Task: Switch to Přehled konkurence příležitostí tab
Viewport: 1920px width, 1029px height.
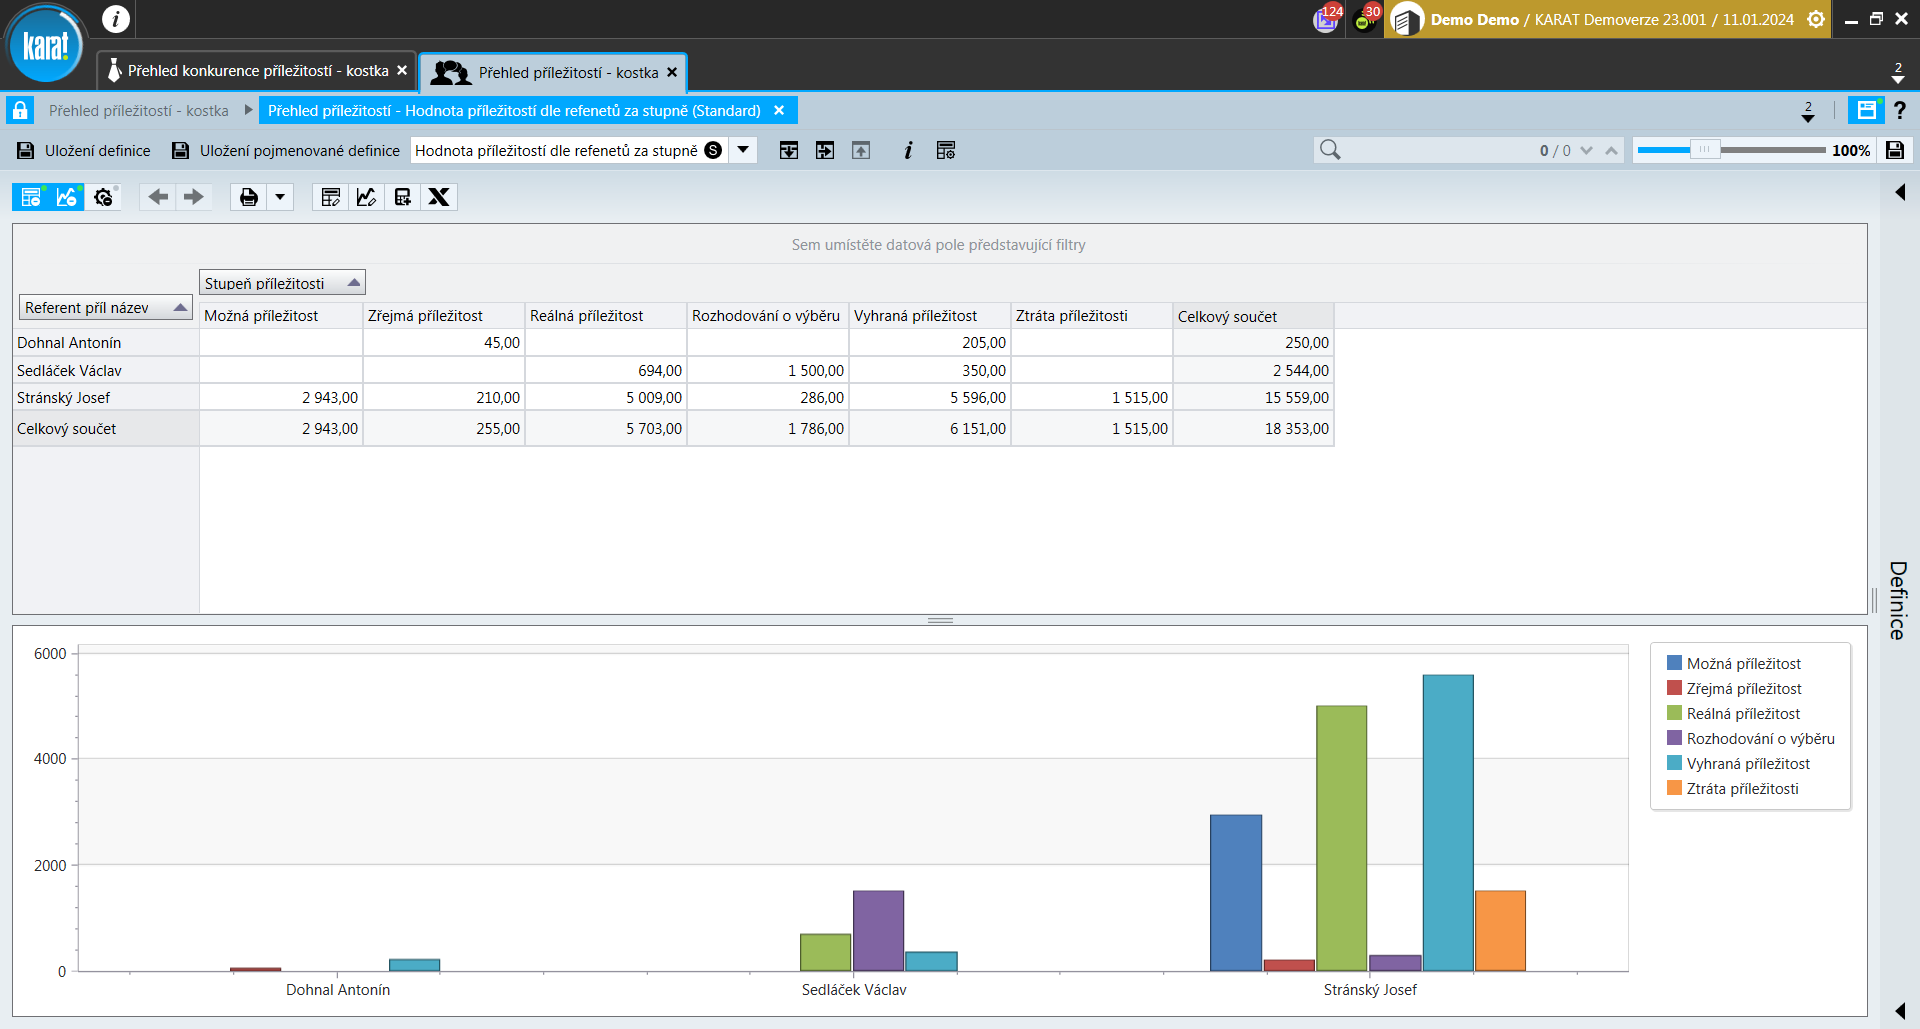Action: click(x=257, y=71)
